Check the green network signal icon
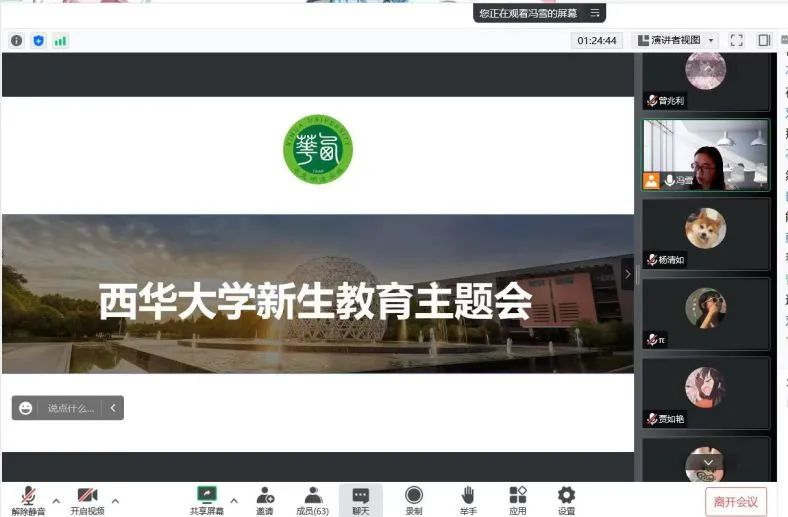Screen dimensions: 788x517 click(60, 41)
